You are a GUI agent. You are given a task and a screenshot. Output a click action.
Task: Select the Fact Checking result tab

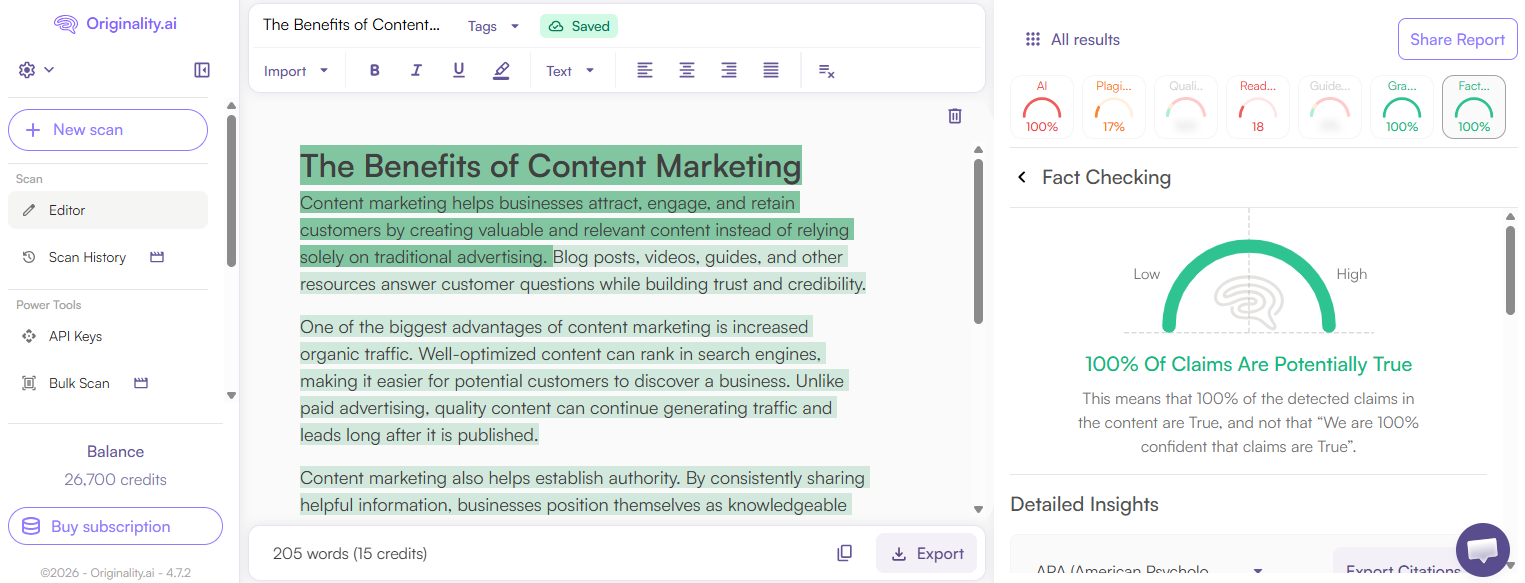(x=1474, y=107)
